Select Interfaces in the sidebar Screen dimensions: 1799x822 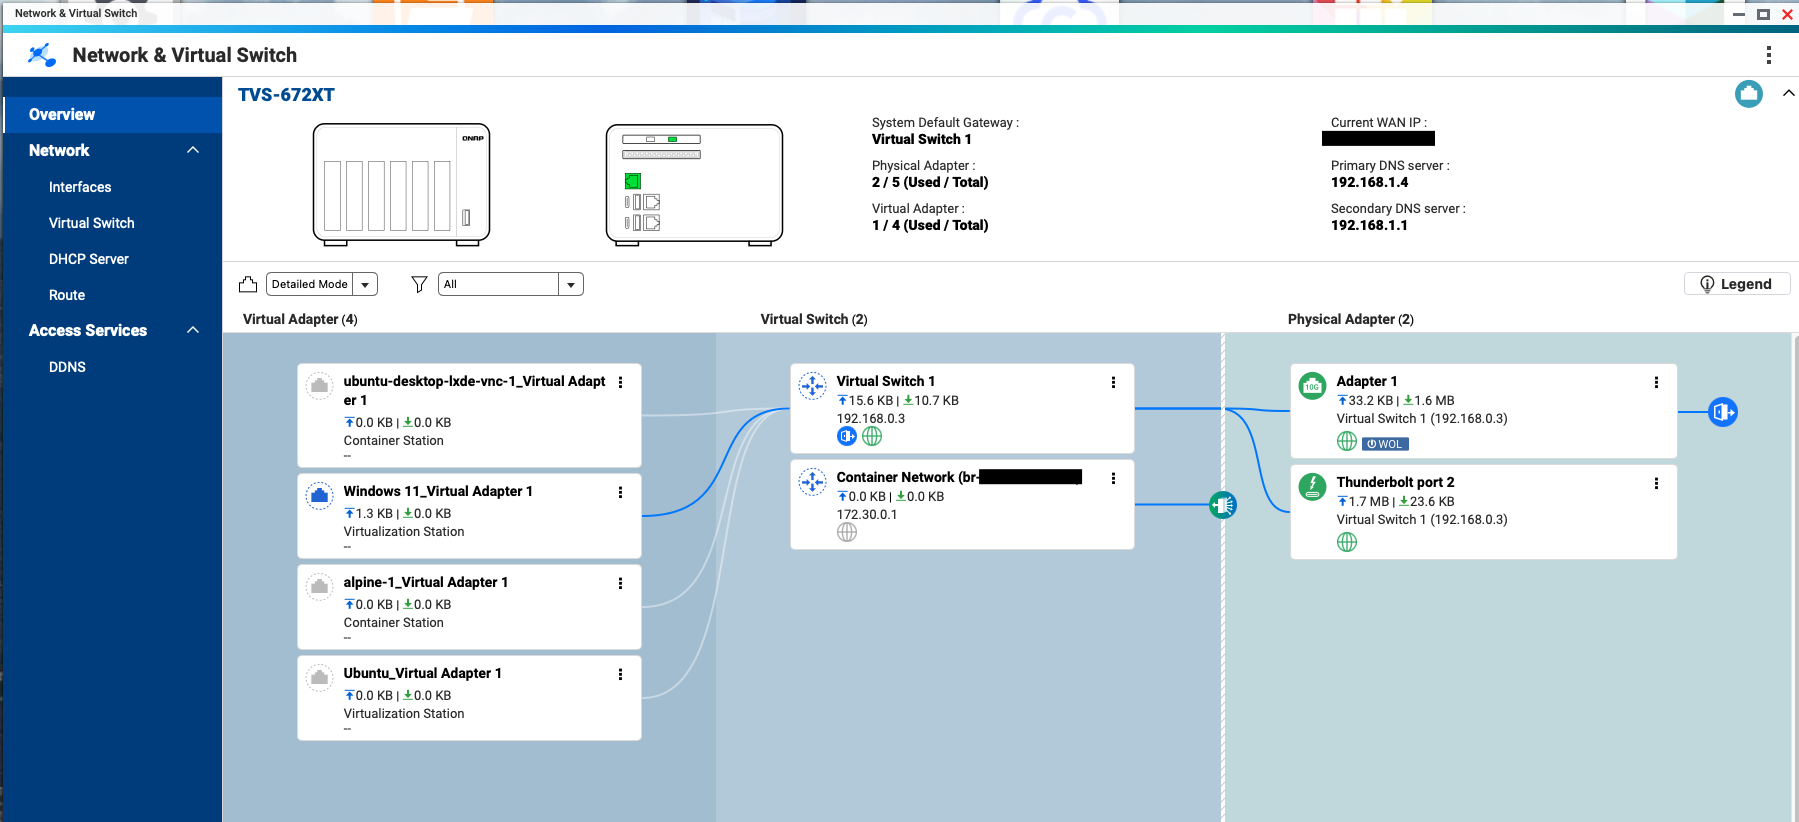(x=80, y=187)
